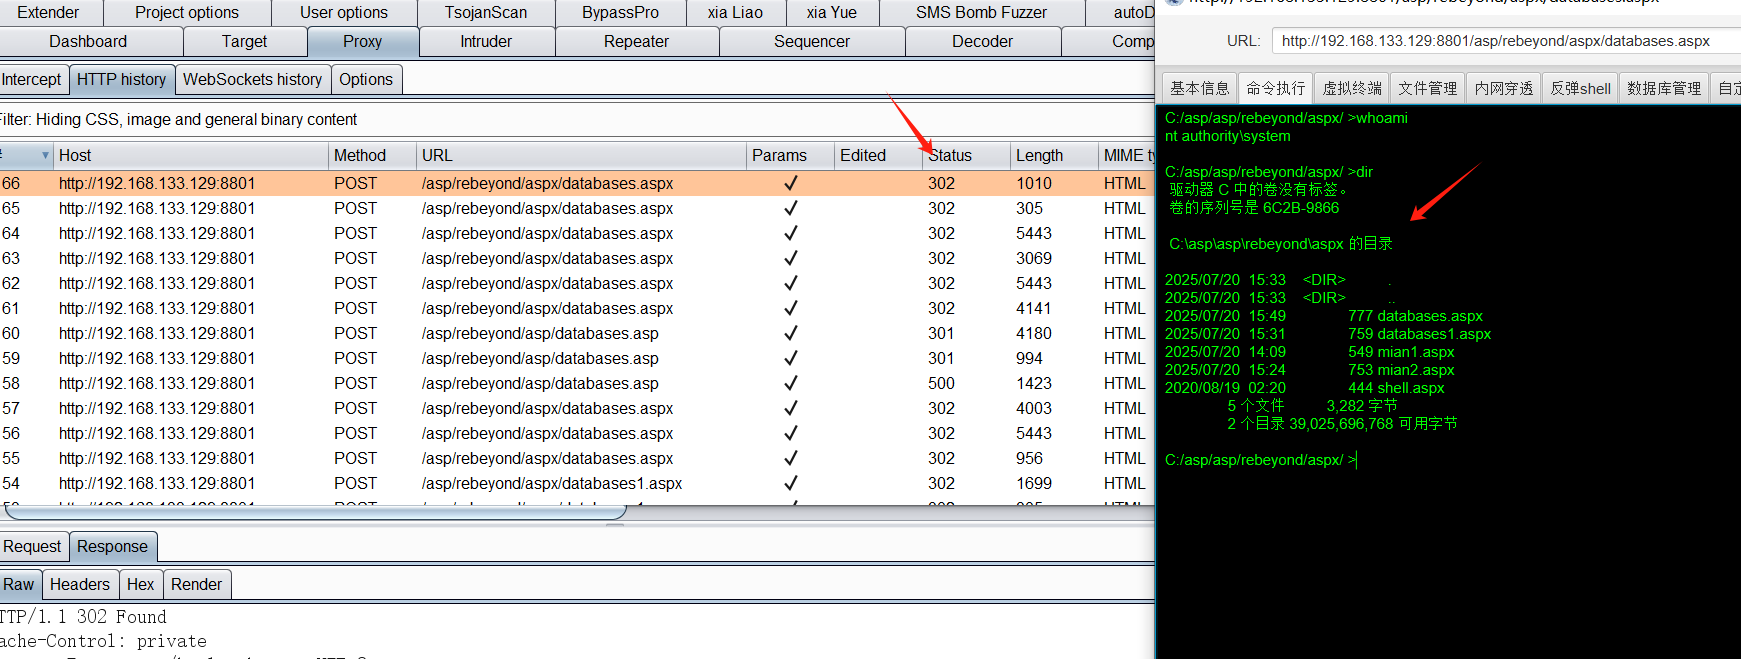Switch to the Repeater tab
Screen dimensions: 1741x659
tap(636, 41)
